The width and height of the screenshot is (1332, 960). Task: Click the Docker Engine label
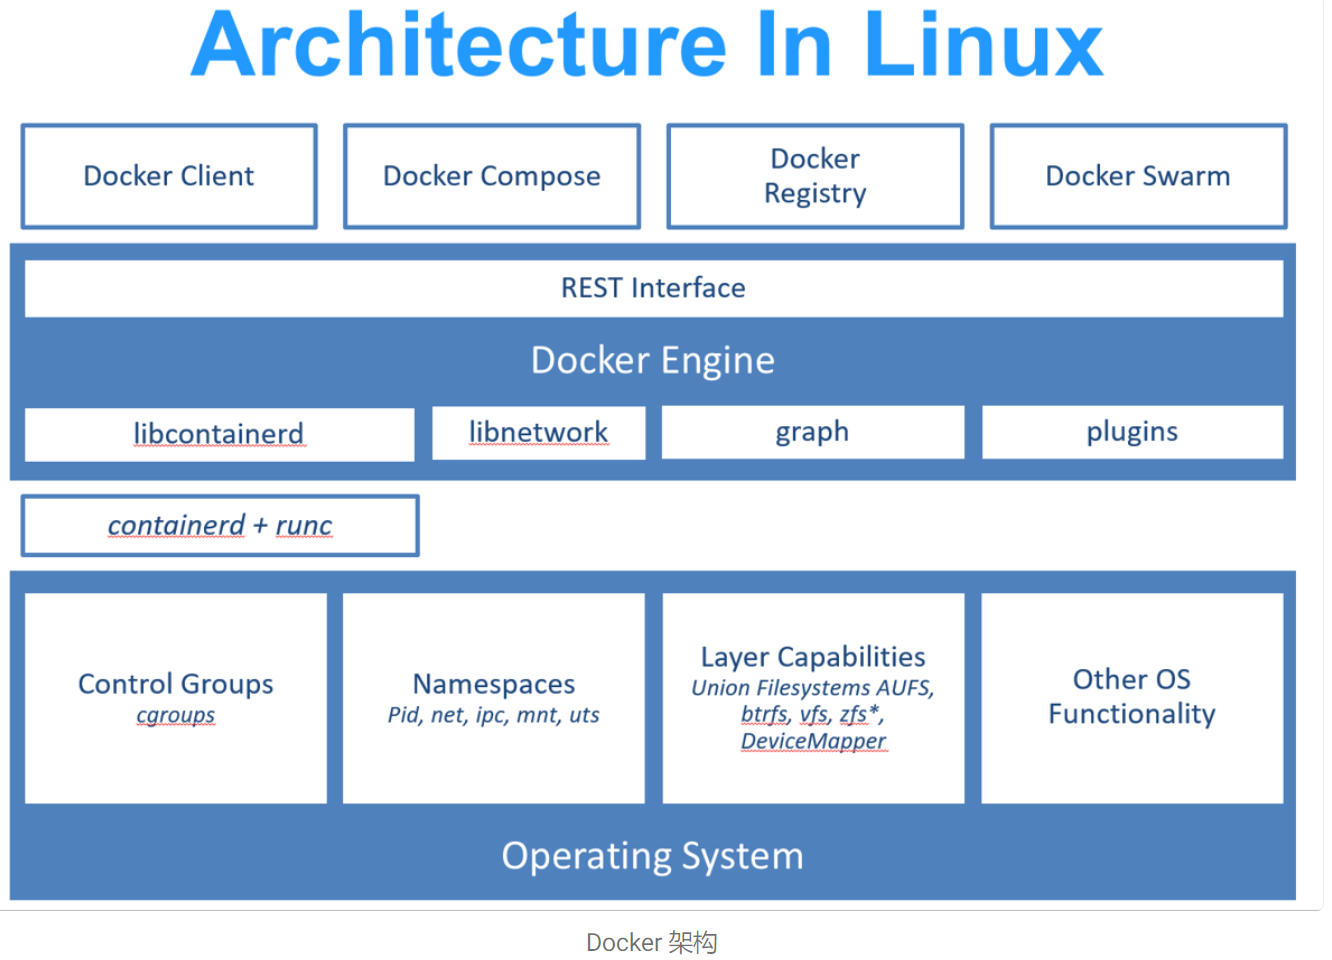tap(653, 360)
